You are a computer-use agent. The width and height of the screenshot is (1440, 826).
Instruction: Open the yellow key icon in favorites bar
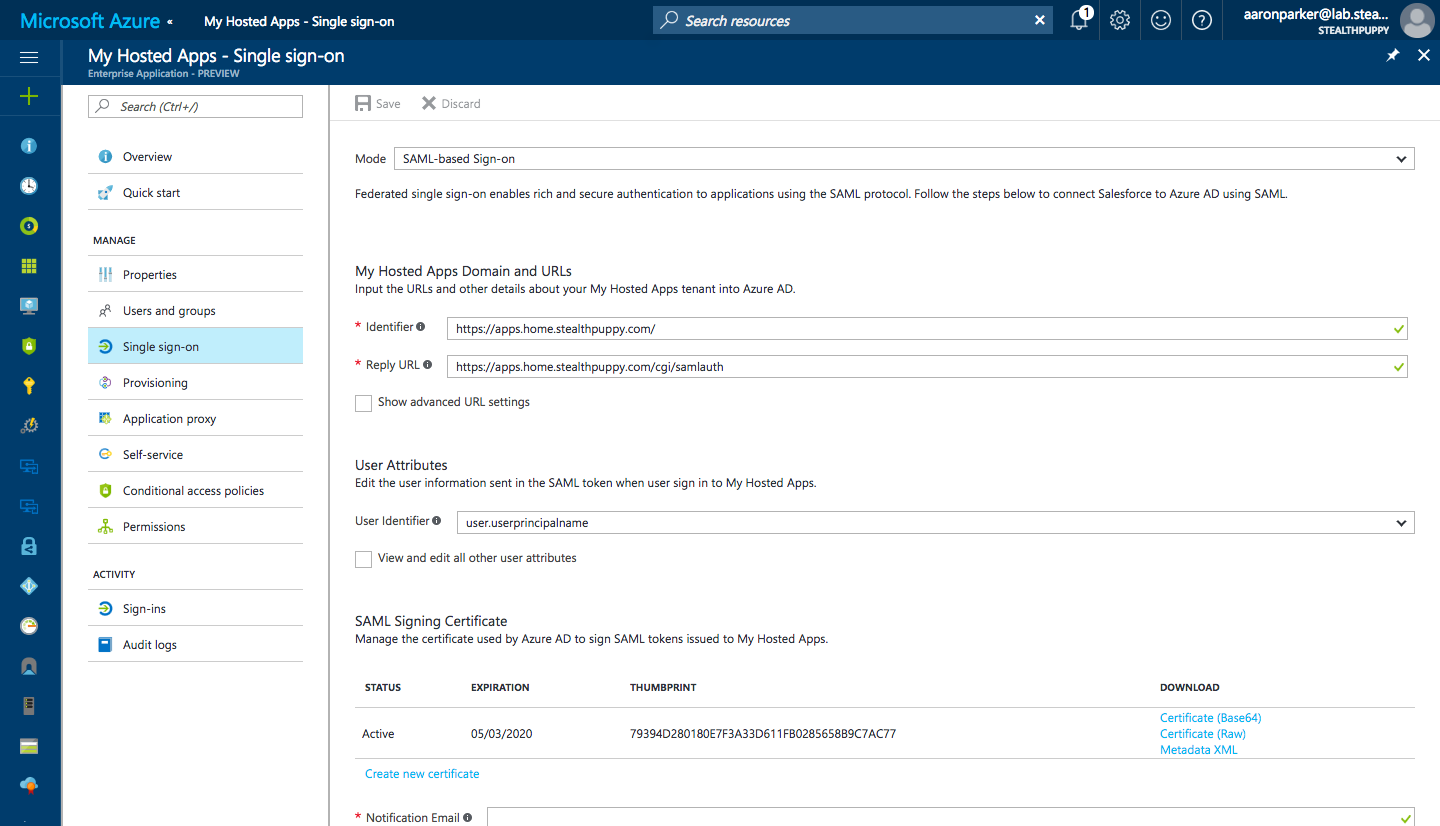coord(29,386)
